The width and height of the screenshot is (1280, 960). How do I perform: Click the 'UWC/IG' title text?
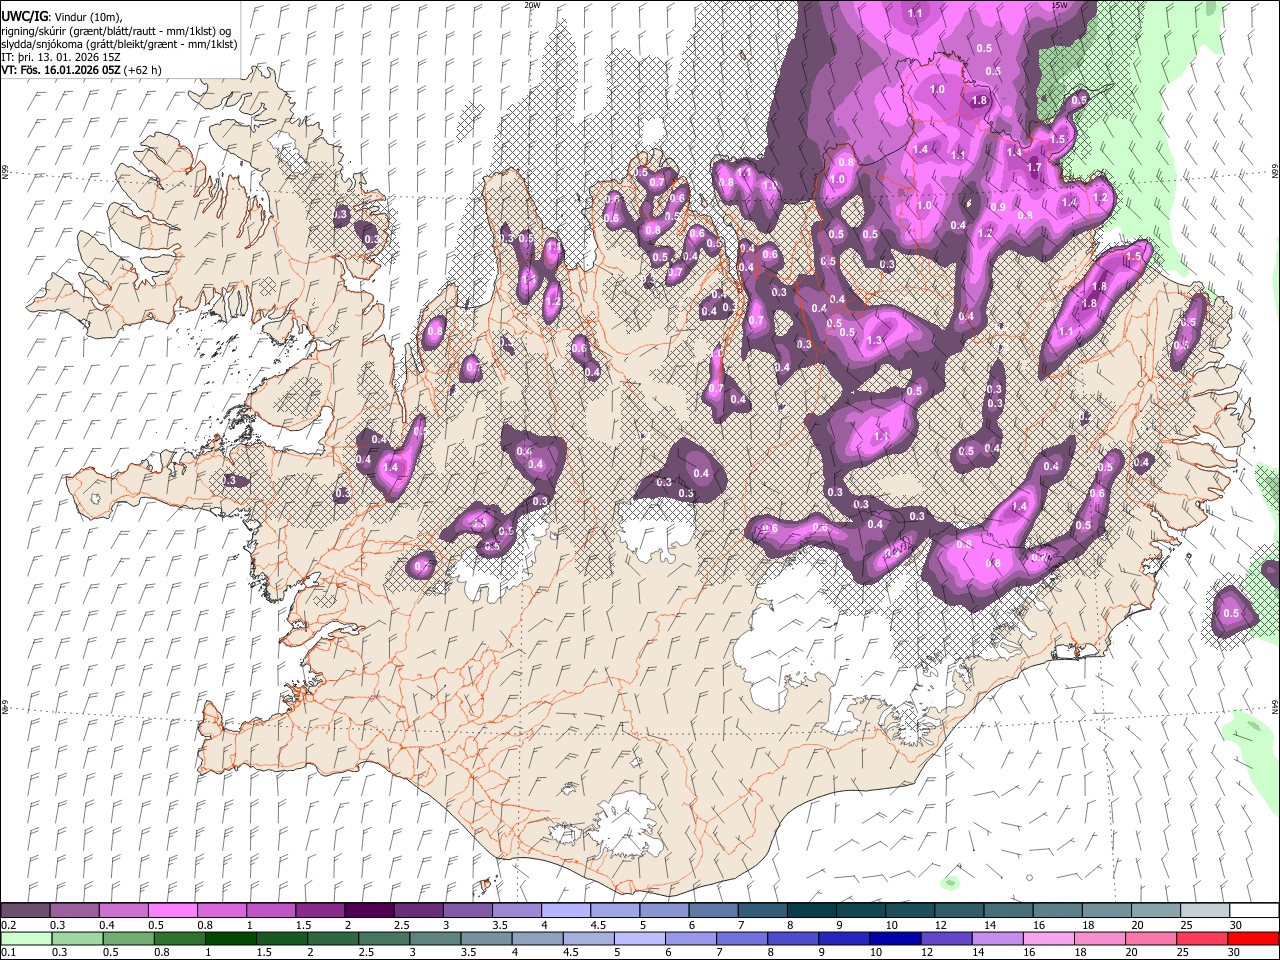click(24, 15)
